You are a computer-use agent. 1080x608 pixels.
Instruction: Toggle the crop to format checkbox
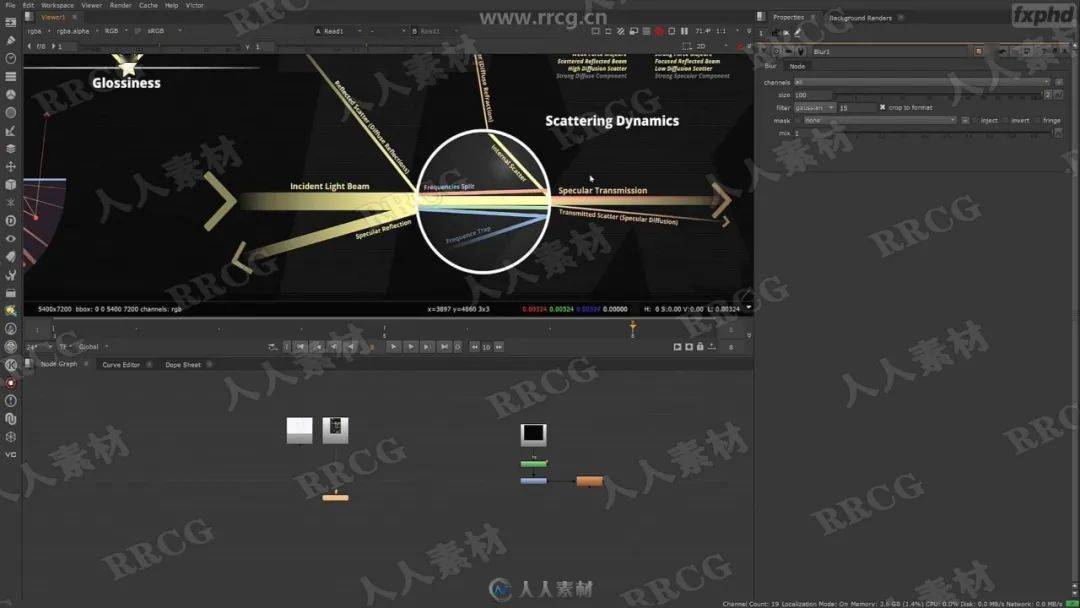click(882, 107)
